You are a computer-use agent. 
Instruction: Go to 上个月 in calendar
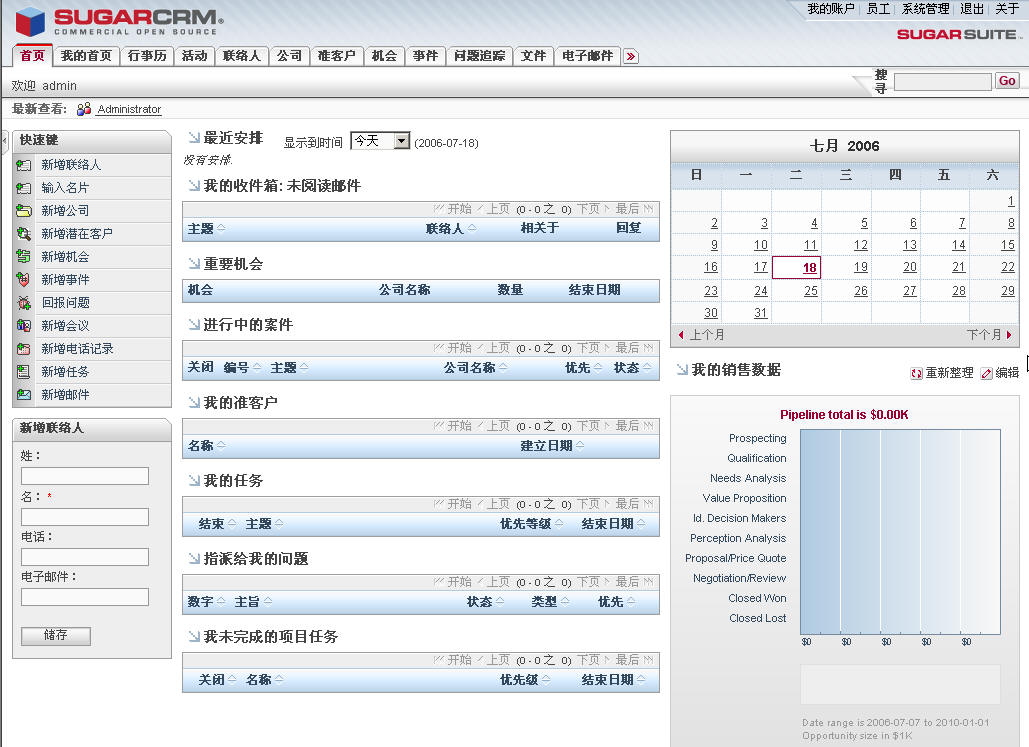tap(701, 335)
